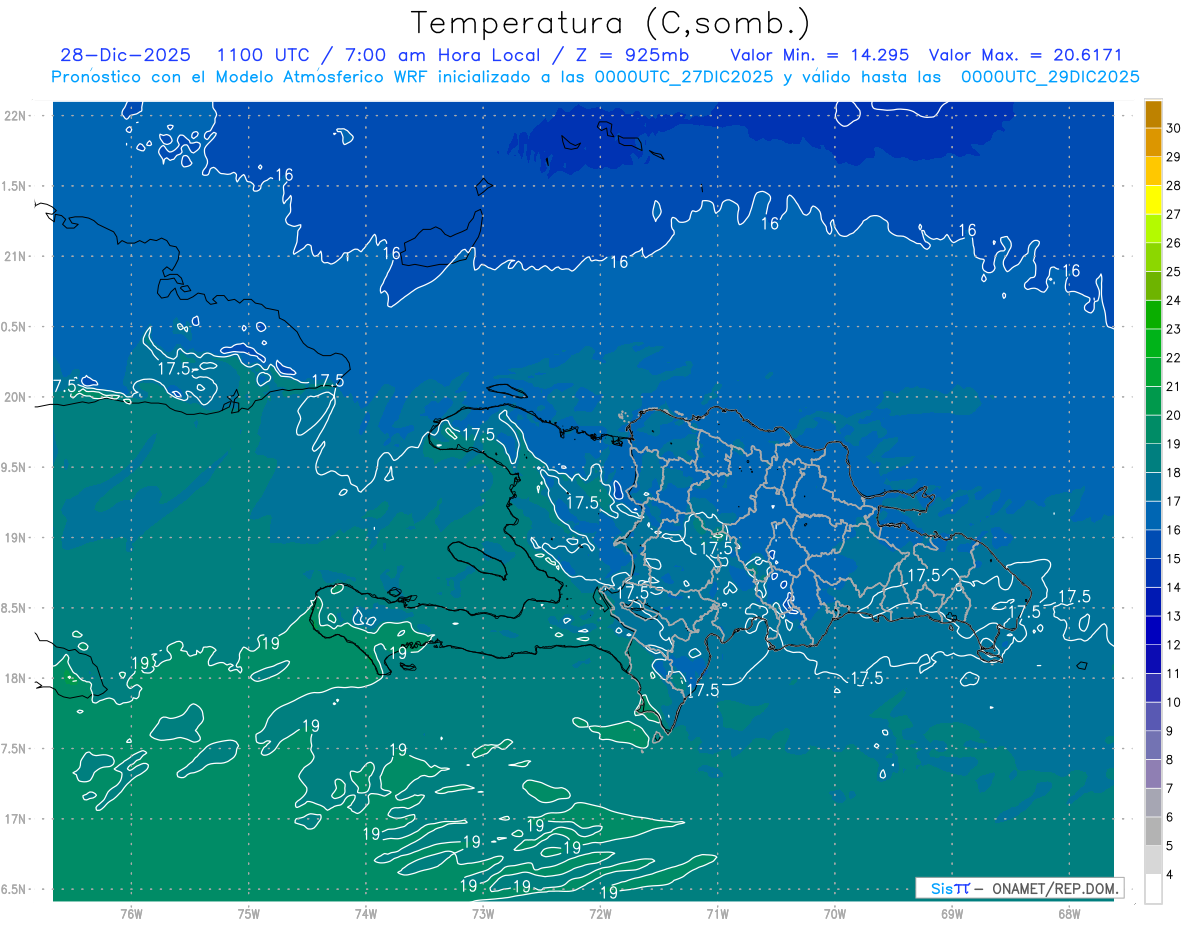Click the "22N" latitude axis label
The width and height of the screenshot is (1200, 927).
[17, 116]
